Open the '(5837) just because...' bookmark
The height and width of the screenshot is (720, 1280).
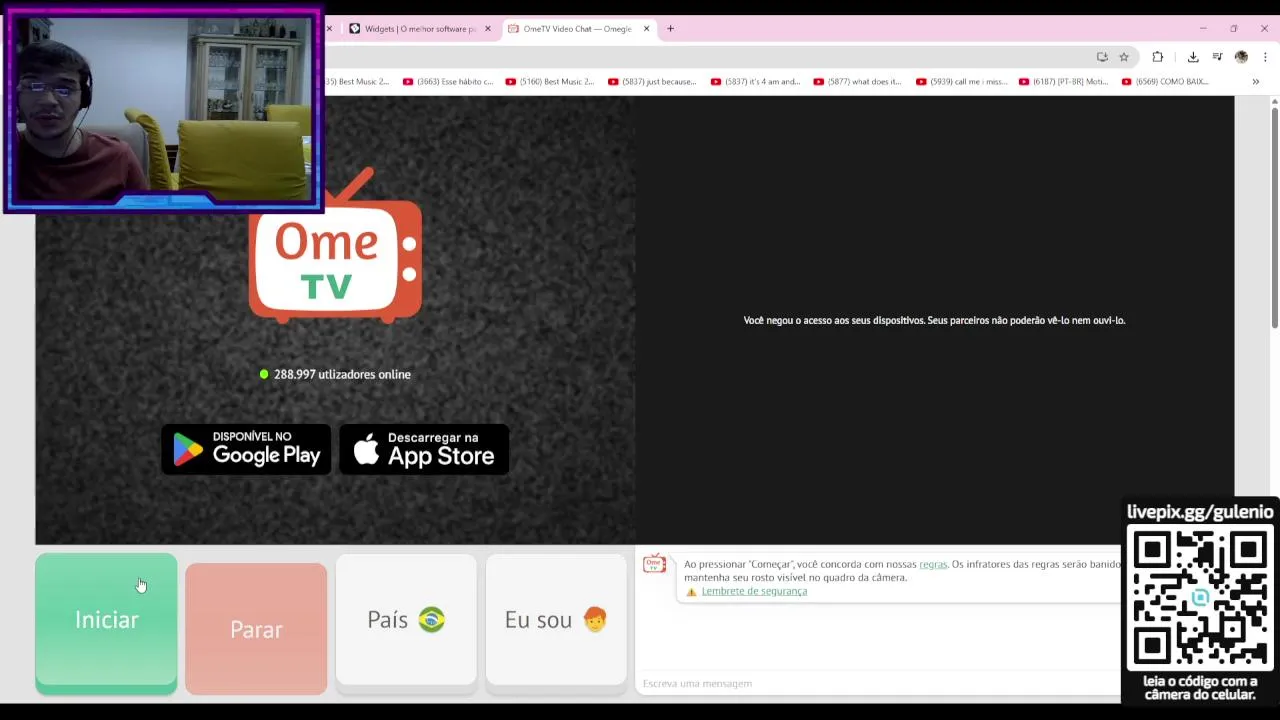point(651,82)
